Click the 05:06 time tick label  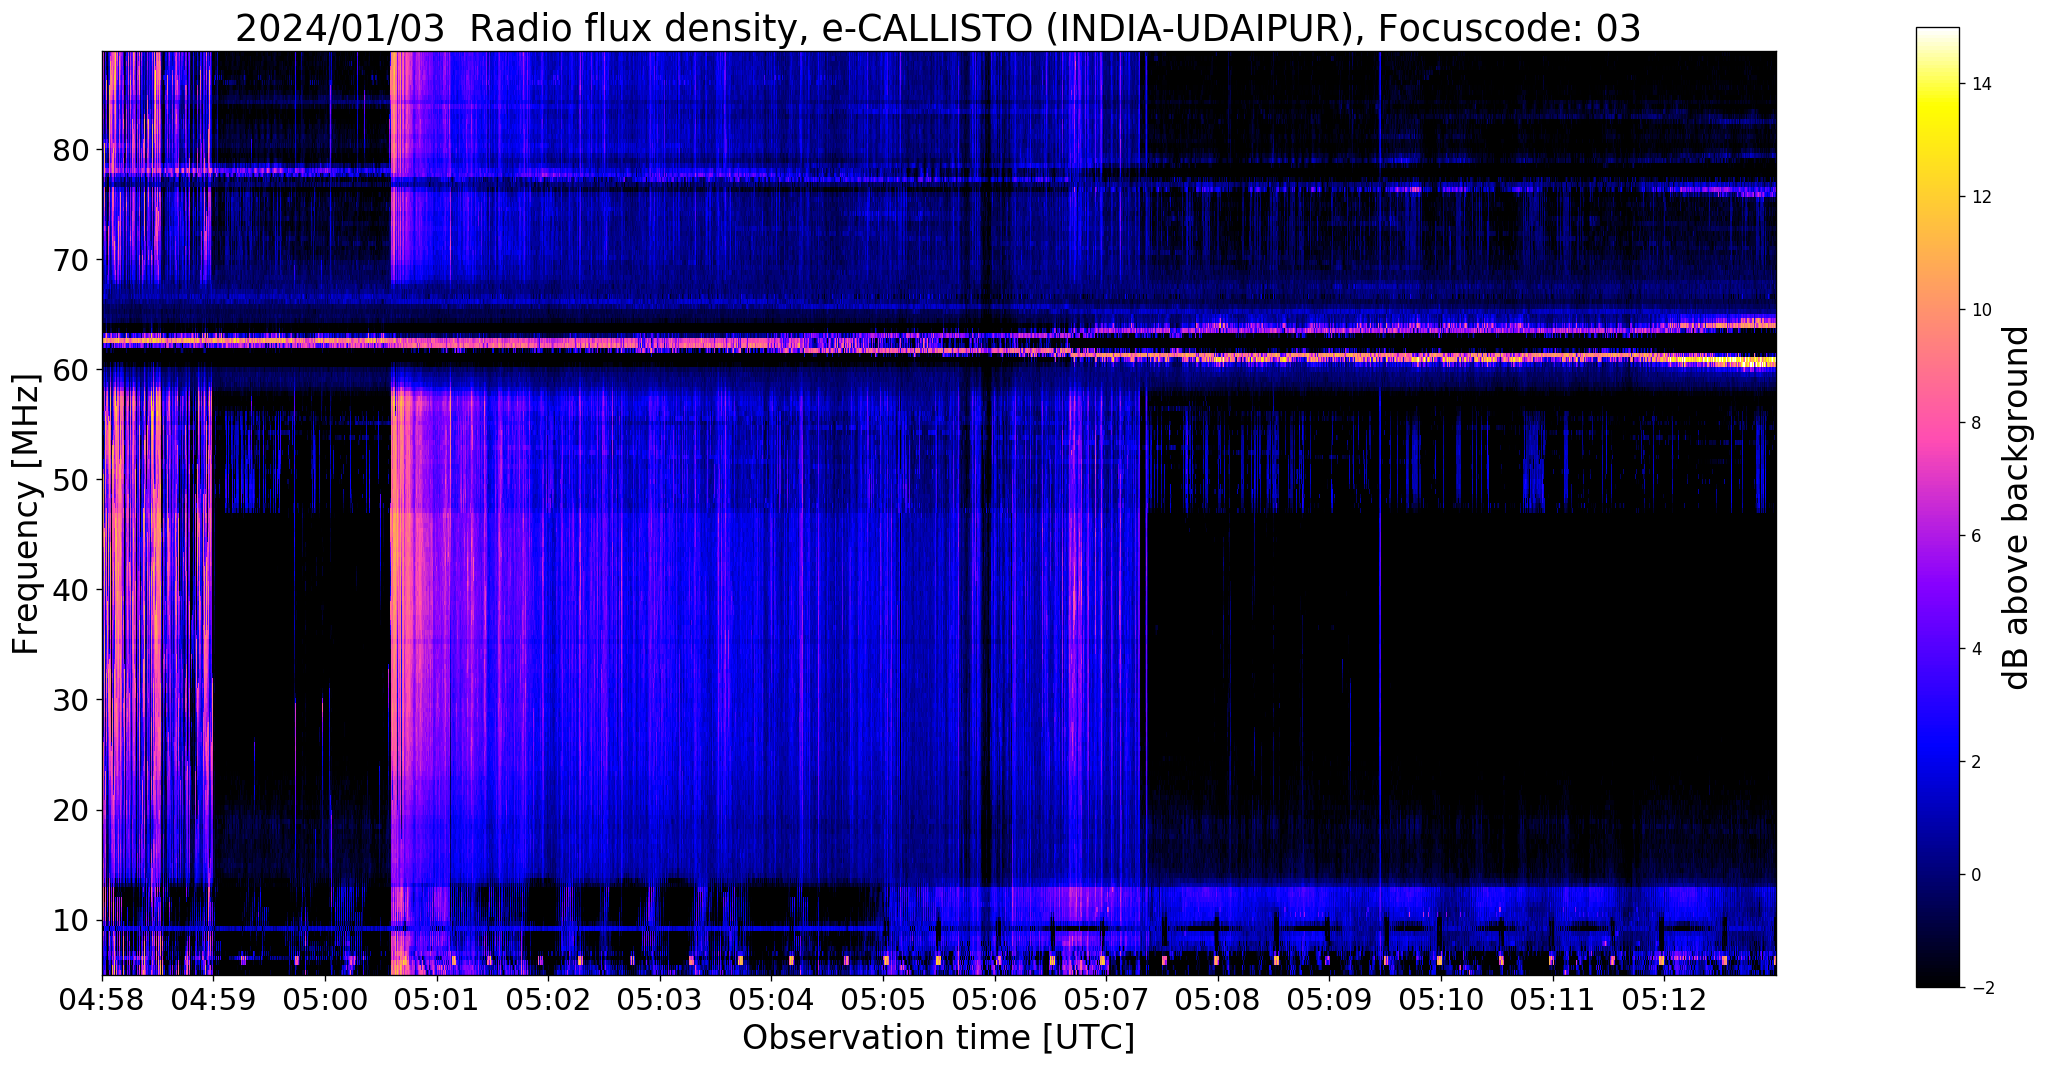coord(995,999)
